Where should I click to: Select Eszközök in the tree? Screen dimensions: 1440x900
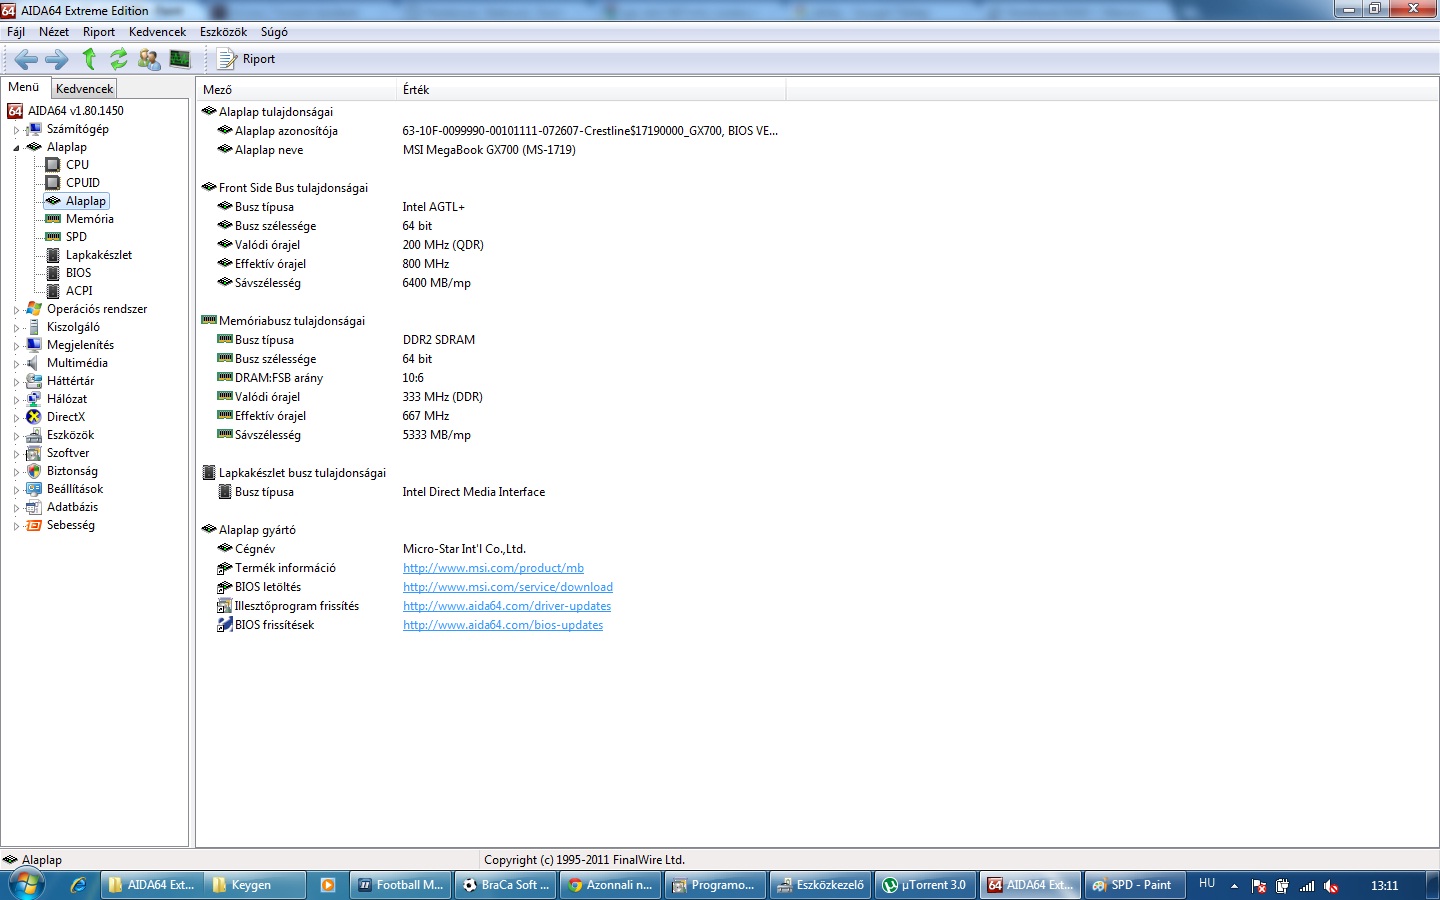[x=70, y=435]
